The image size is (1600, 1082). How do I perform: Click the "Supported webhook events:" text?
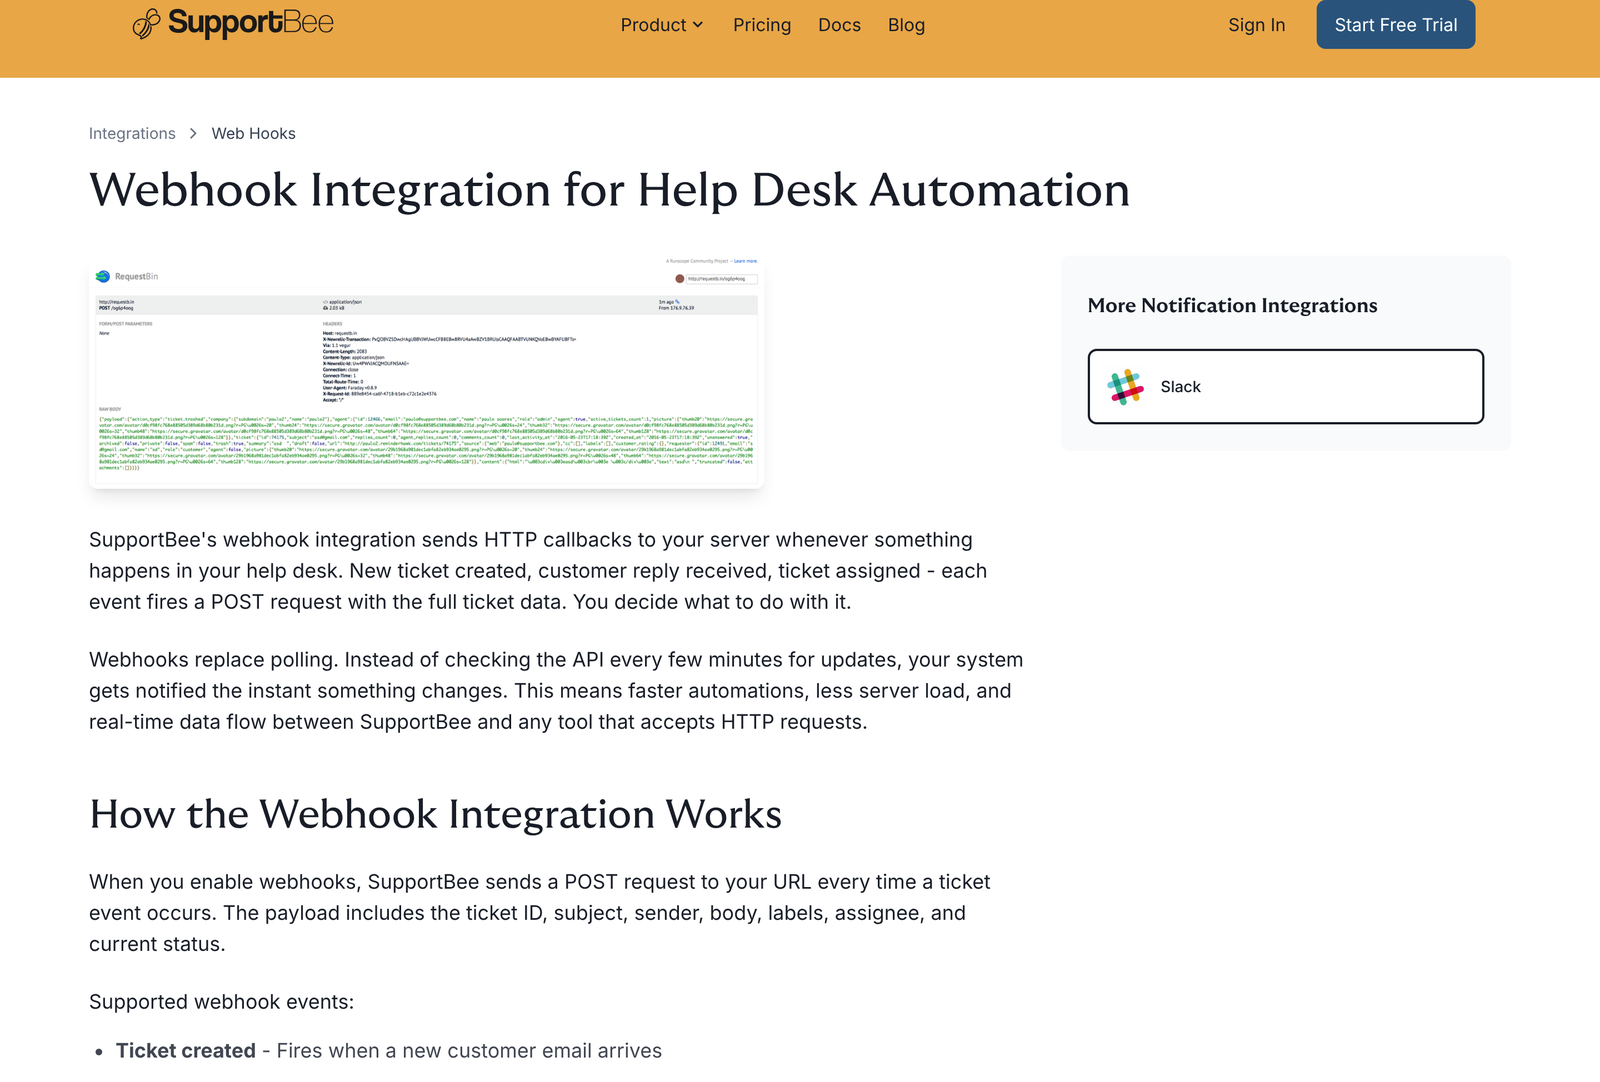pos(221,1002)
